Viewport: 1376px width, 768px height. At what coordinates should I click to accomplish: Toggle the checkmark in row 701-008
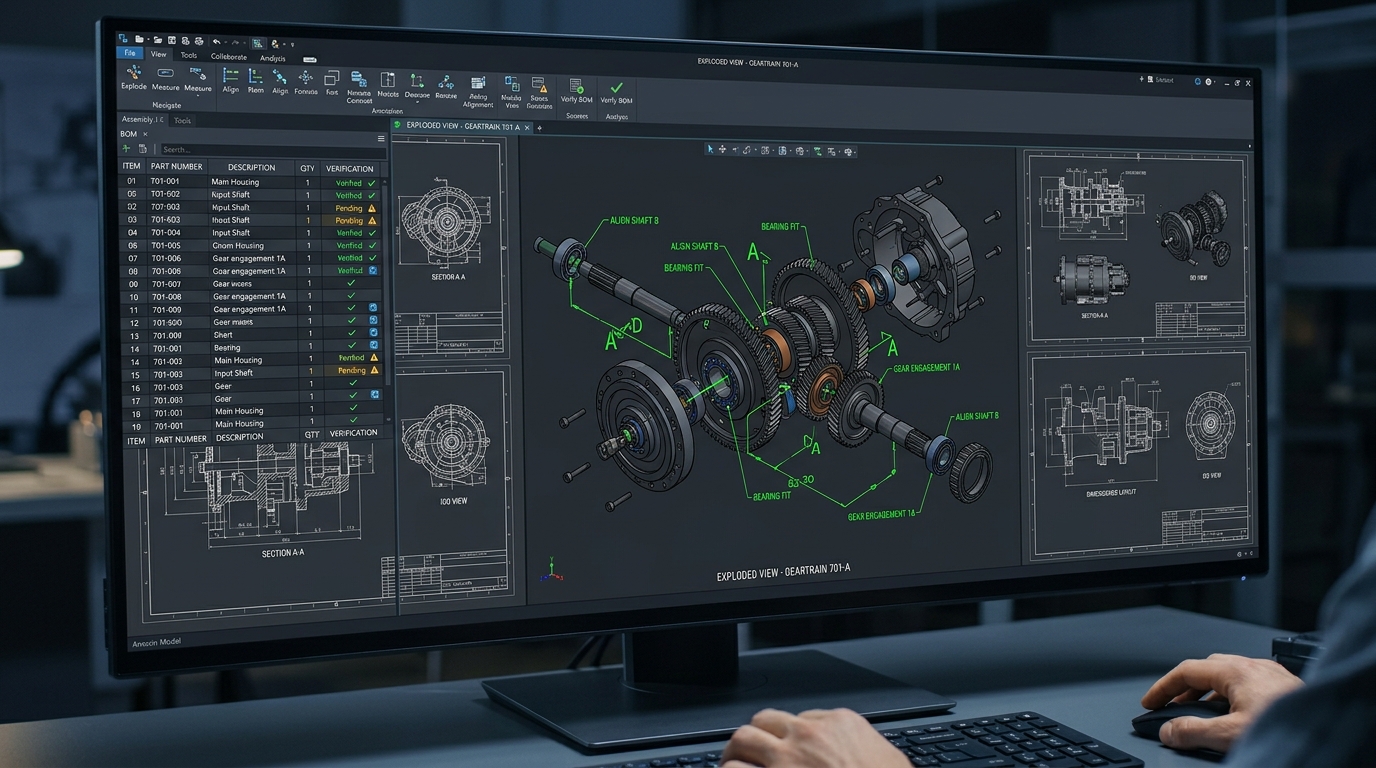pos(351,297)
